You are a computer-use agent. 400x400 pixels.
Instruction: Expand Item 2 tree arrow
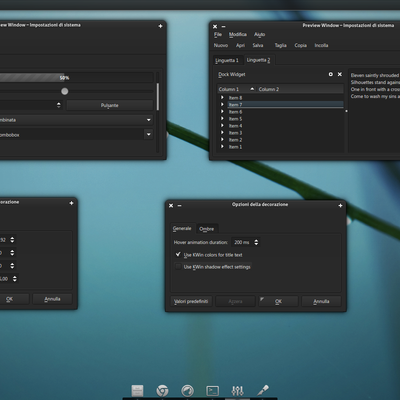[222, 139]
